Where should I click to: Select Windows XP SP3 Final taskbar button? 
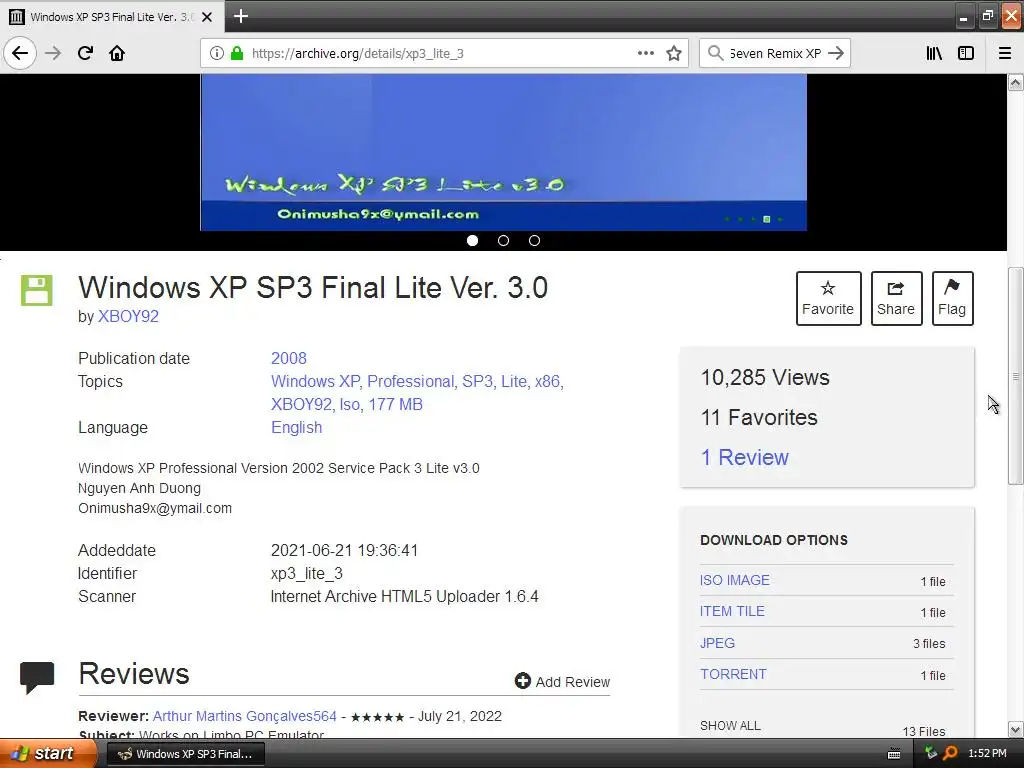pyautogui.click(x=185, y=754)
